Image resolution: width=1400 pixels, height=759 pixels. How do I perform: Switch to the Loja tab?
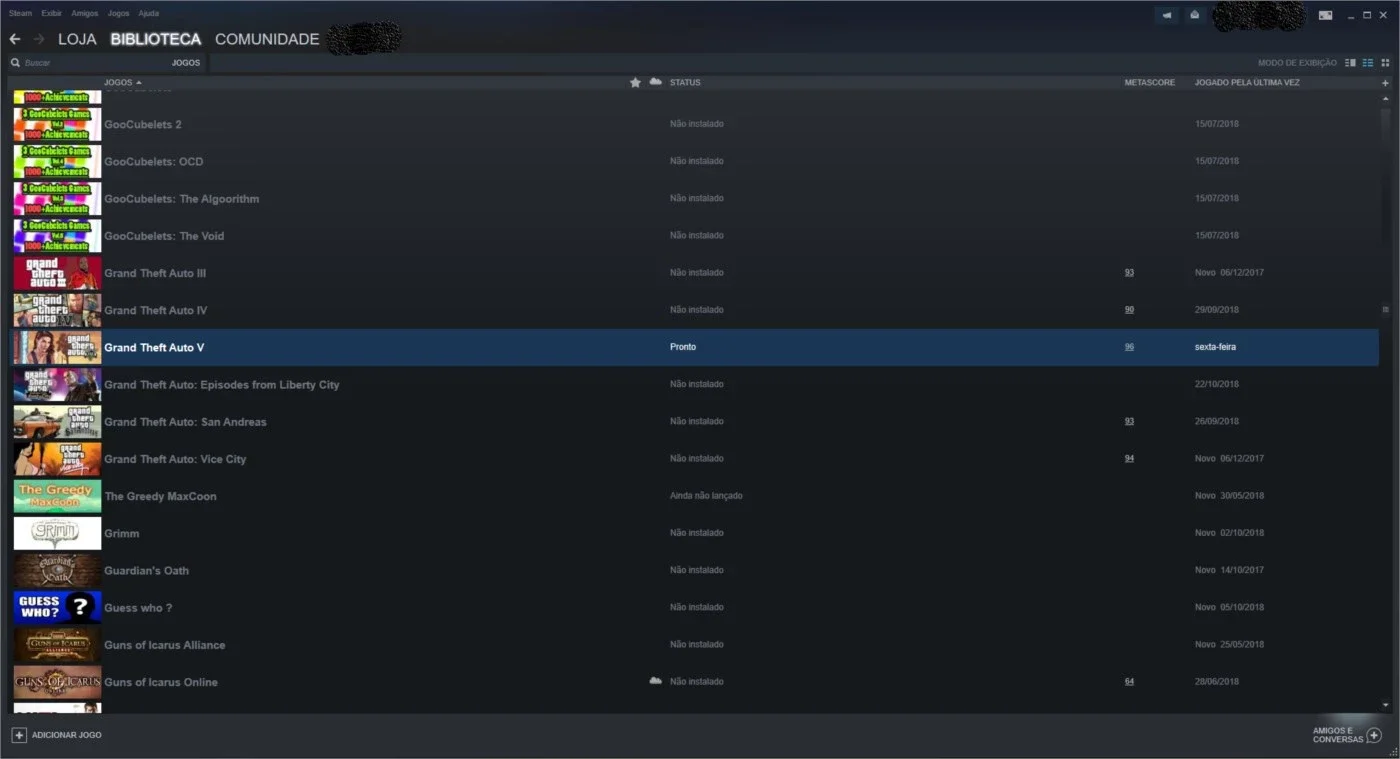click(x=77, y=39)
